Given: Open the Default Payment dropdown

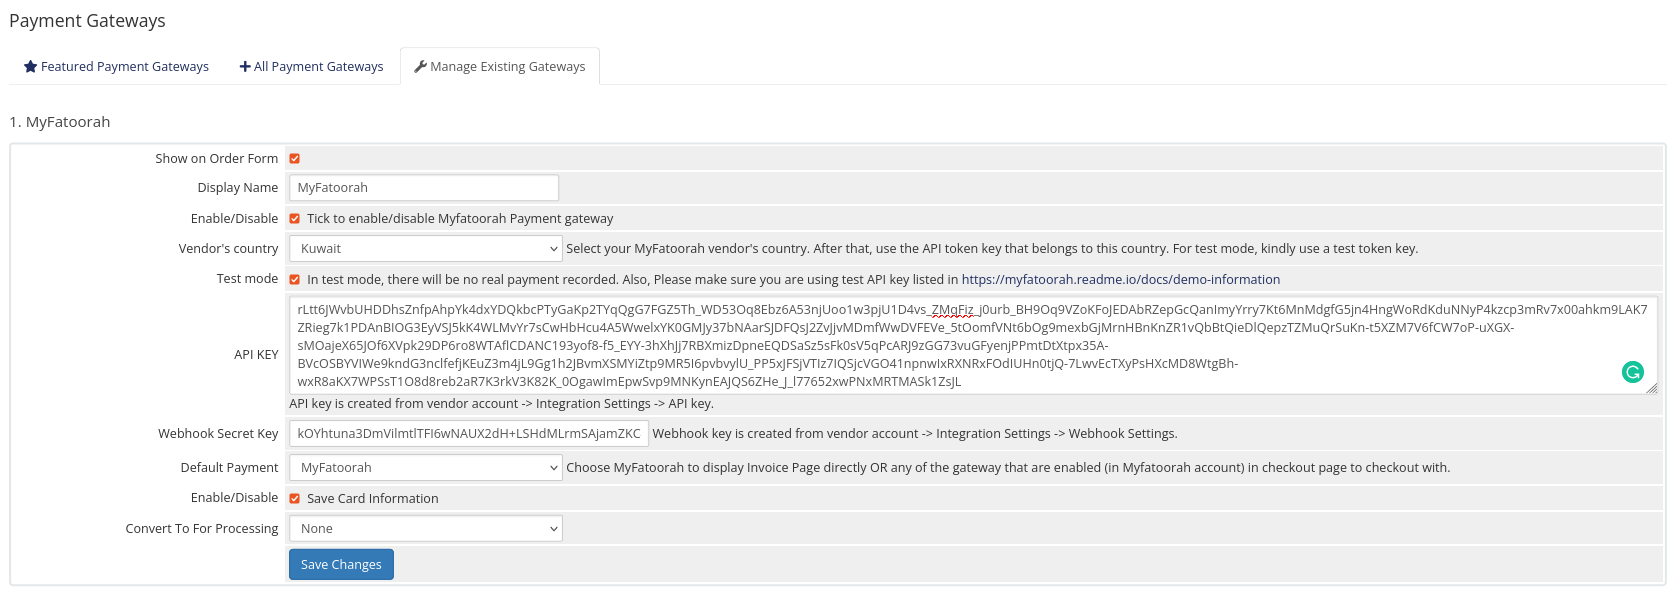Looking at the screenshot, I should (426, 467).
